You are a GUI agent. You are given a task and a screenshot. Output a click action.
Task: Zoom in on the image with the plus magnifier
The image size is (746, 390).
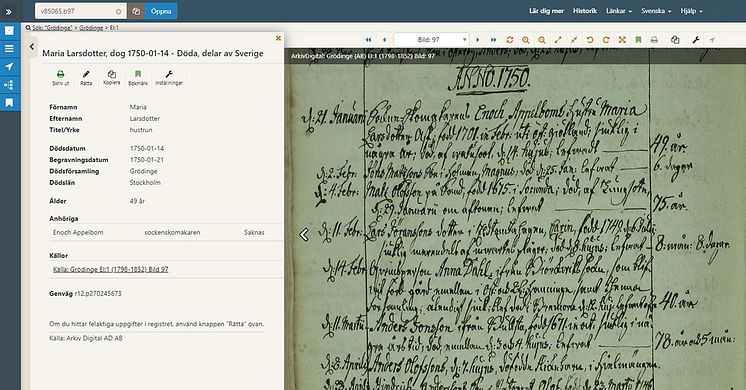526,40
